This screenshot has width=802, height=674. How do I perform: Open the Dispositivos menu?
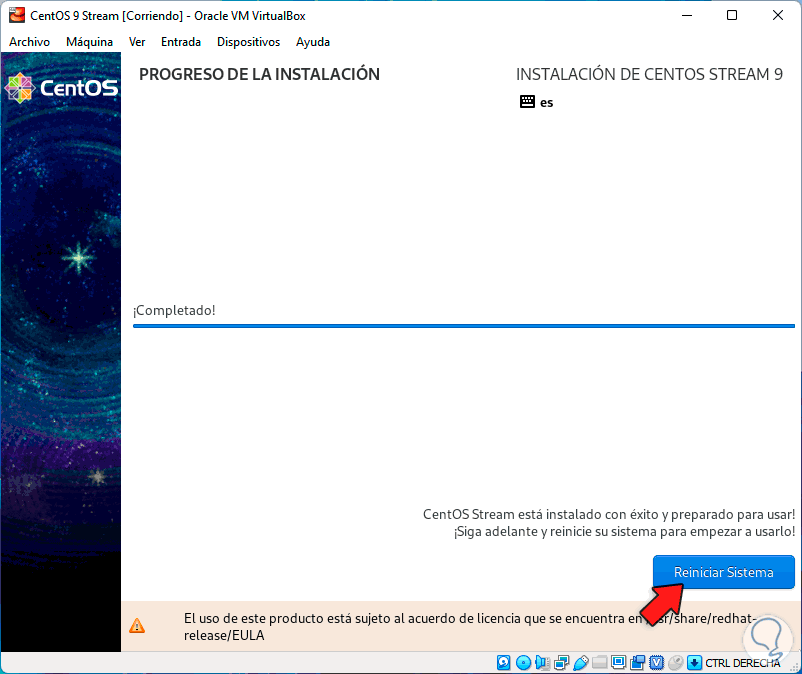point(249,42)
